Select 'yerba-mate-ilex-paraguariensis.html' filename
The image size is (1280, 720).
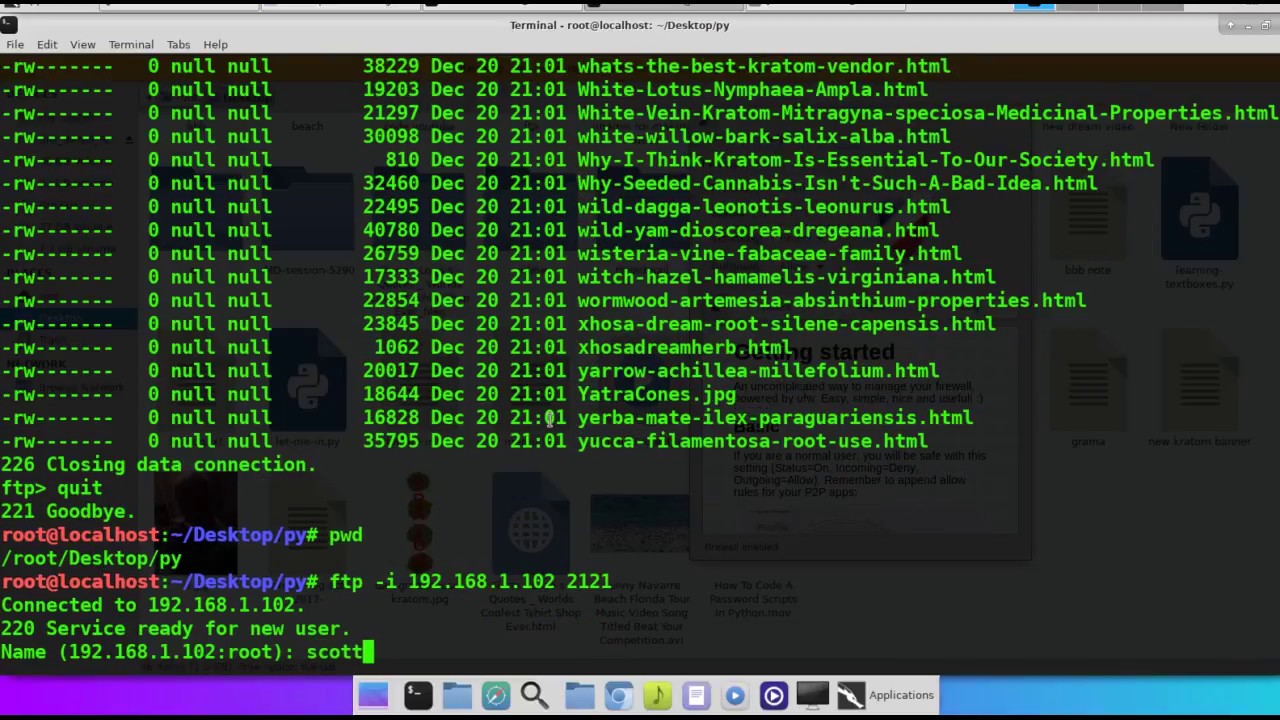(x=775, y=418)
